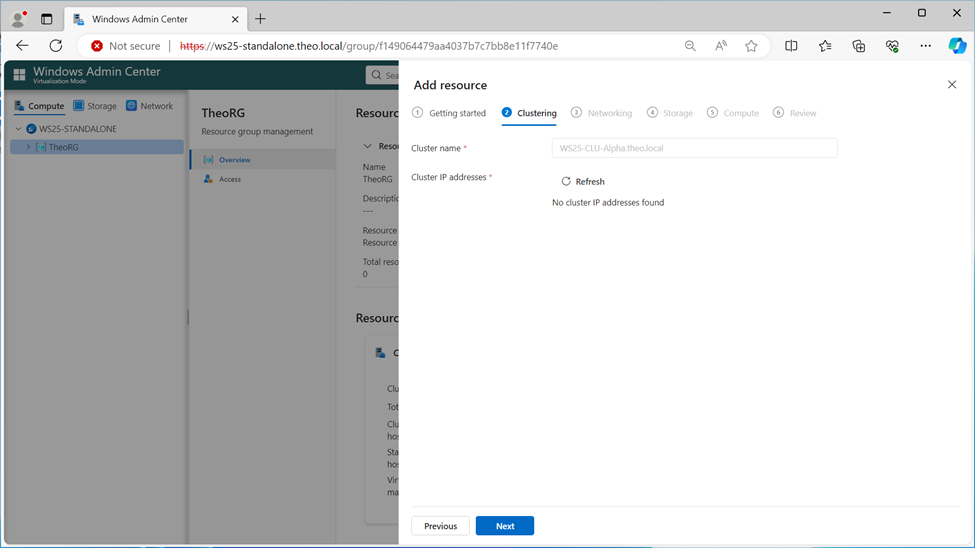
Task: Open the Copilot icon
Action: [x=957, y=45]
